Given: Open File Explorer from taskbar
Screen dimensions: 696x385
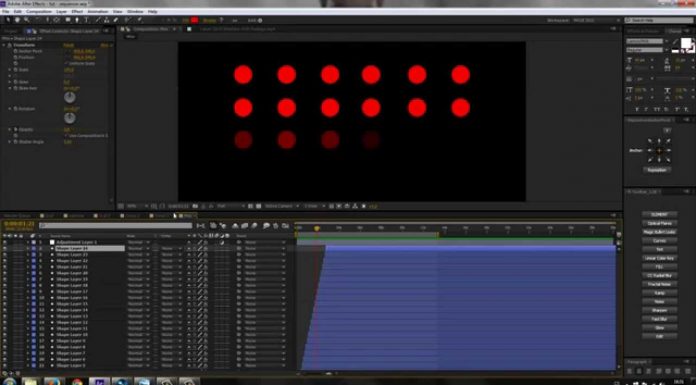Looking at the screenshot, I should tap(30, 381).
